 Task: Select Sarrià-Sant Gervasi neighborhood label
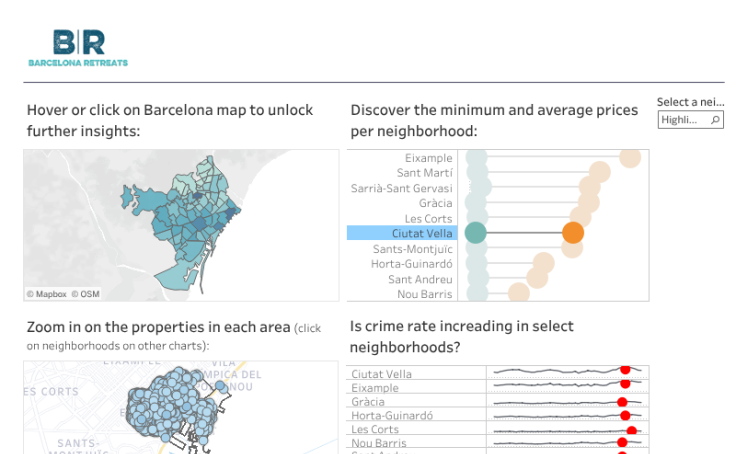point(401,188)
